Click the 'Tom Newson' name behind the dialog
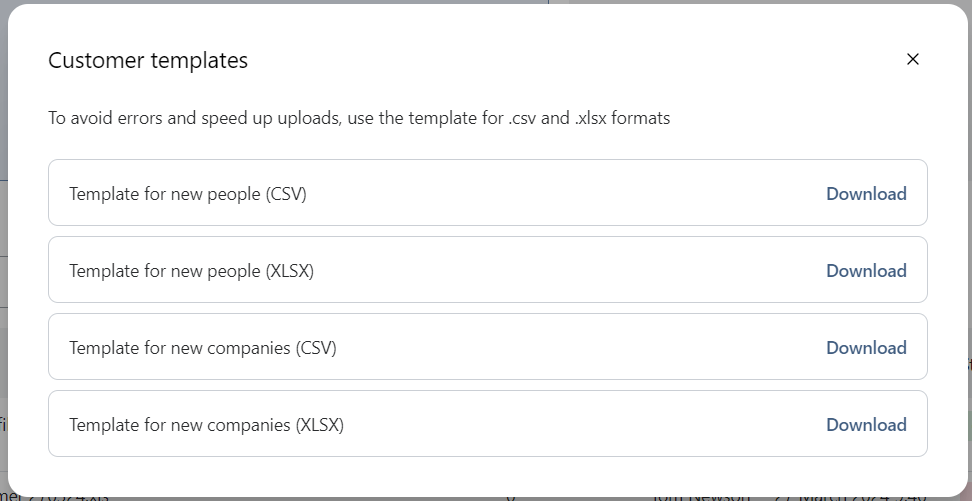972x501 pixels. 699,496
